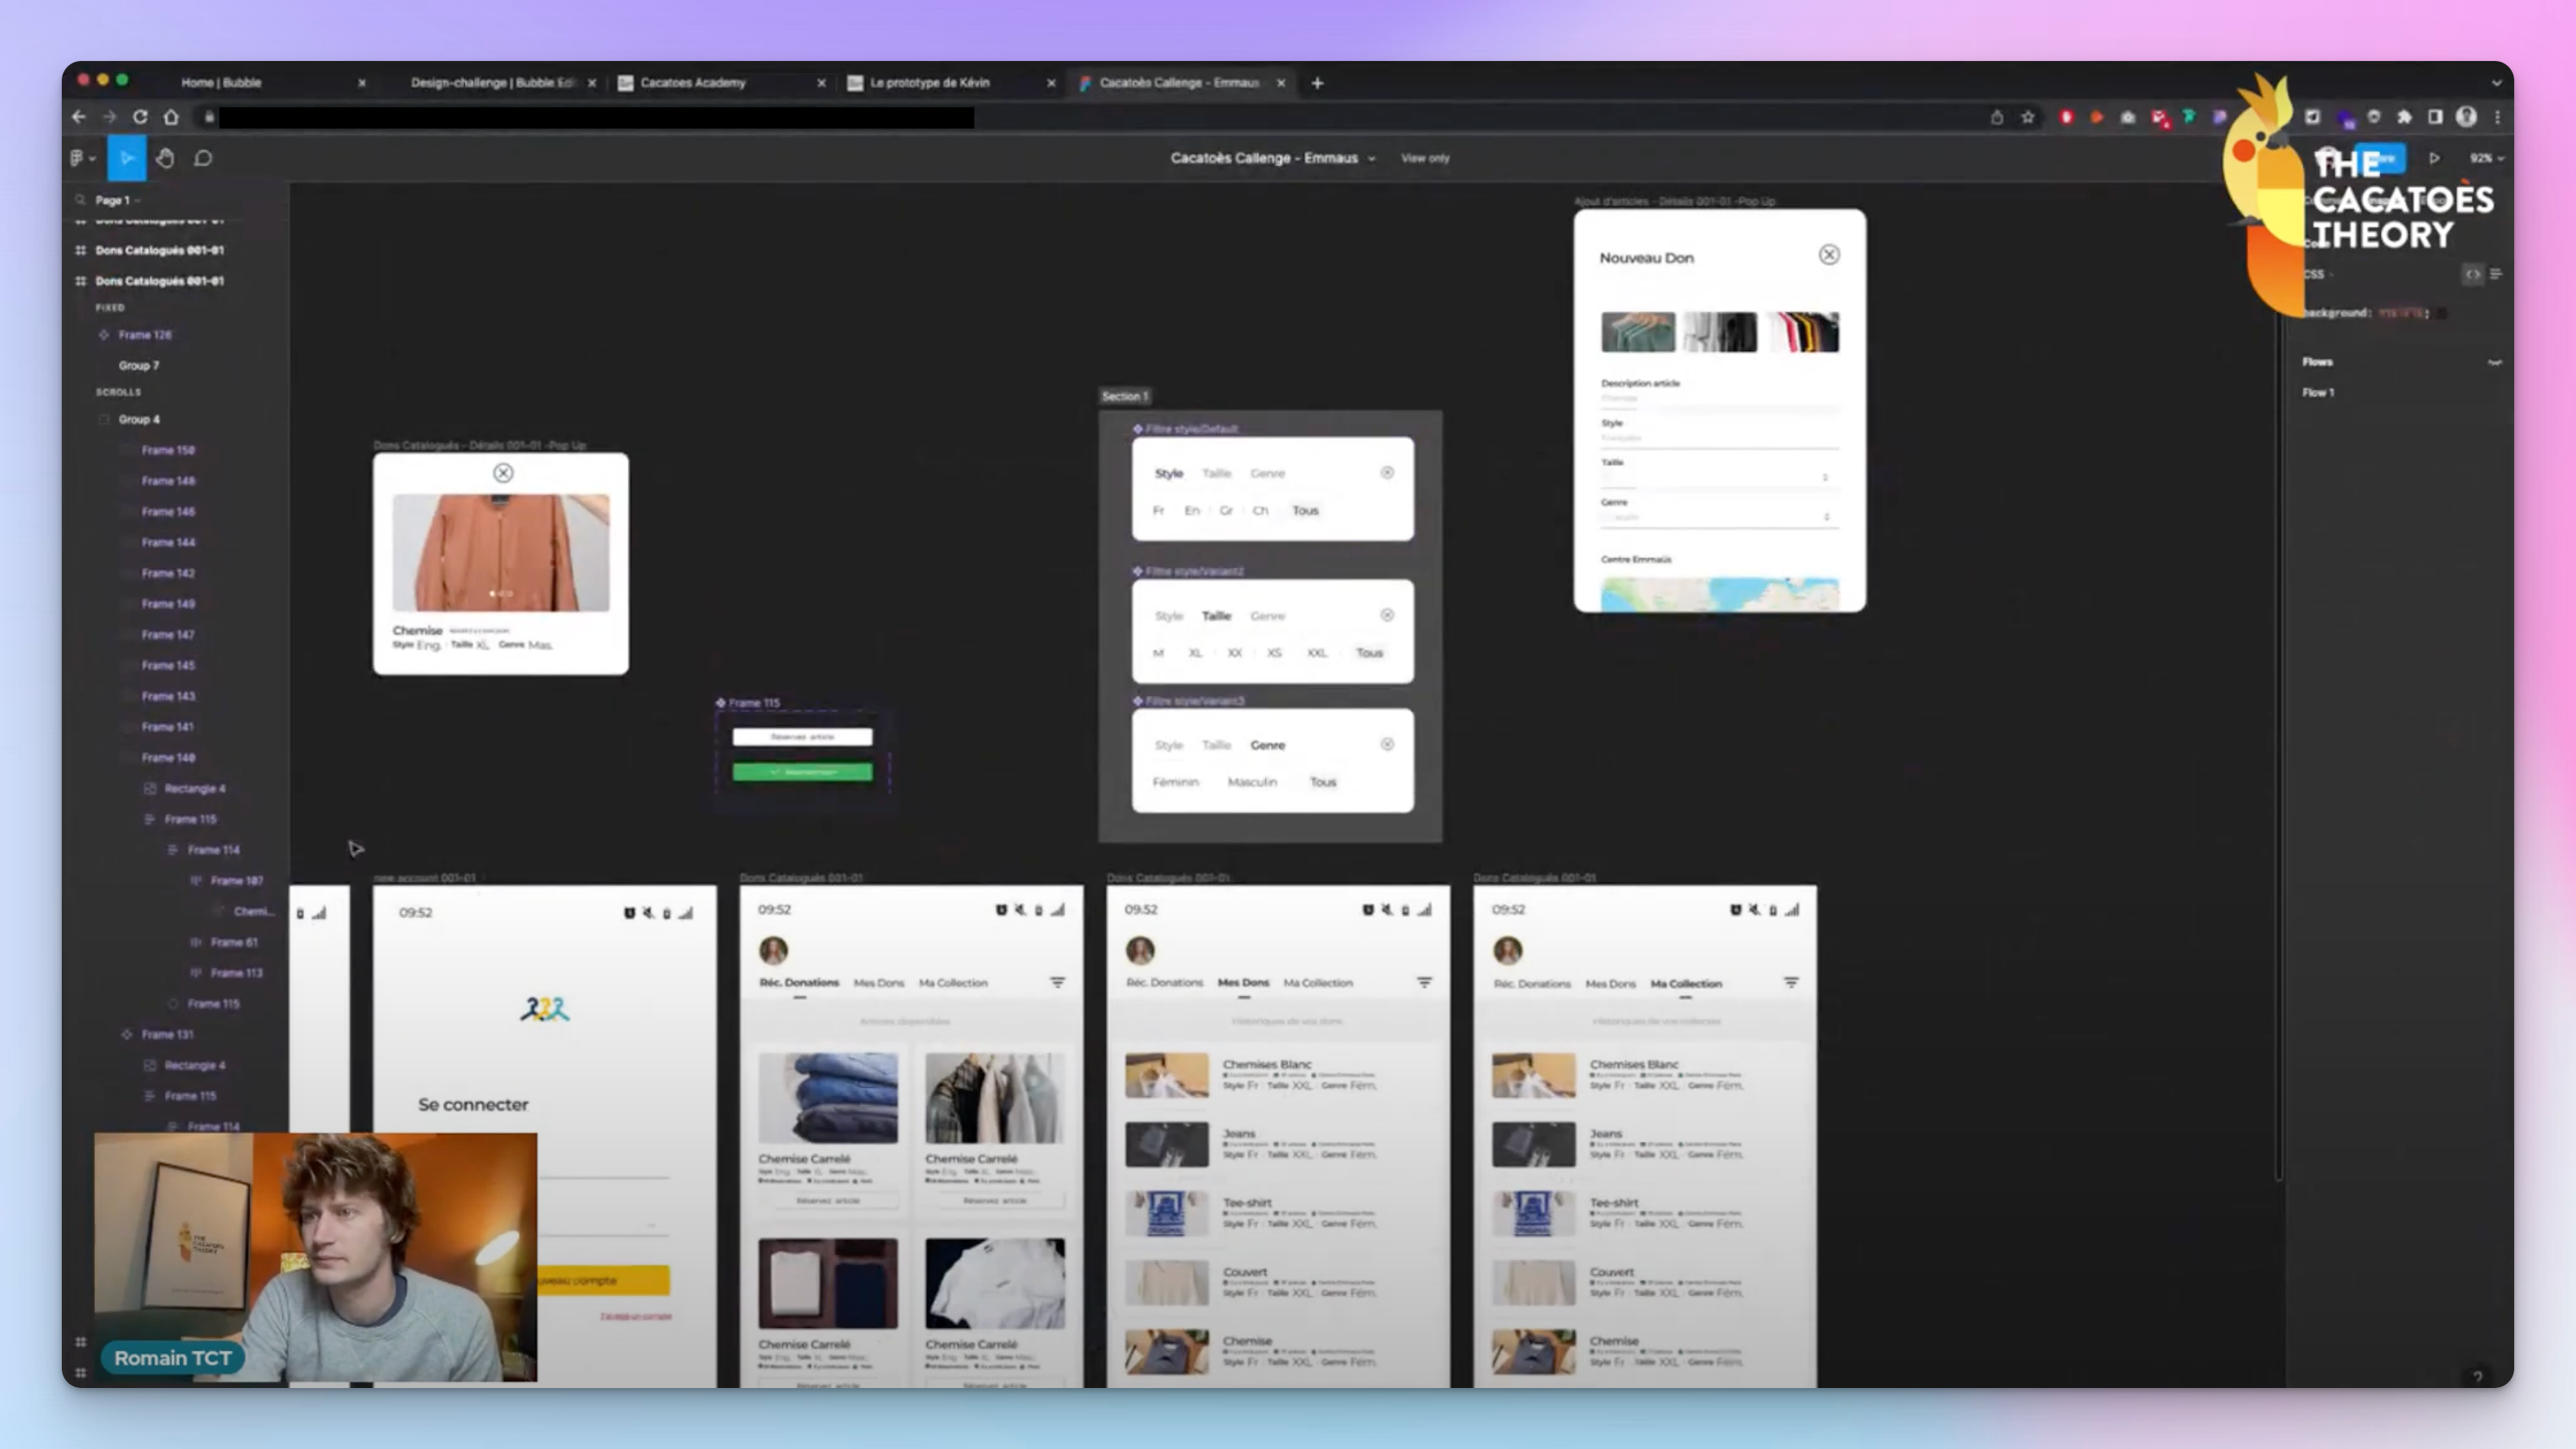Click the Present play icon
The width and height of the screenshot is (2576, 1449).
click(x=2434, y=158)
